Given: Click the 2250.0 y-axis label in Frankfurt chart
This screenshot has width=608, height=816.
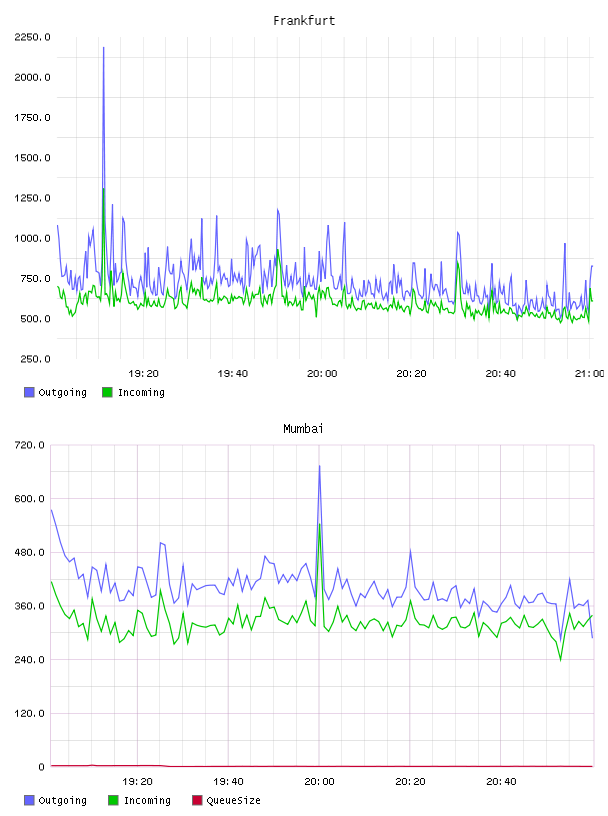Looking at the screenshot, I should click(x=32, y=37).
